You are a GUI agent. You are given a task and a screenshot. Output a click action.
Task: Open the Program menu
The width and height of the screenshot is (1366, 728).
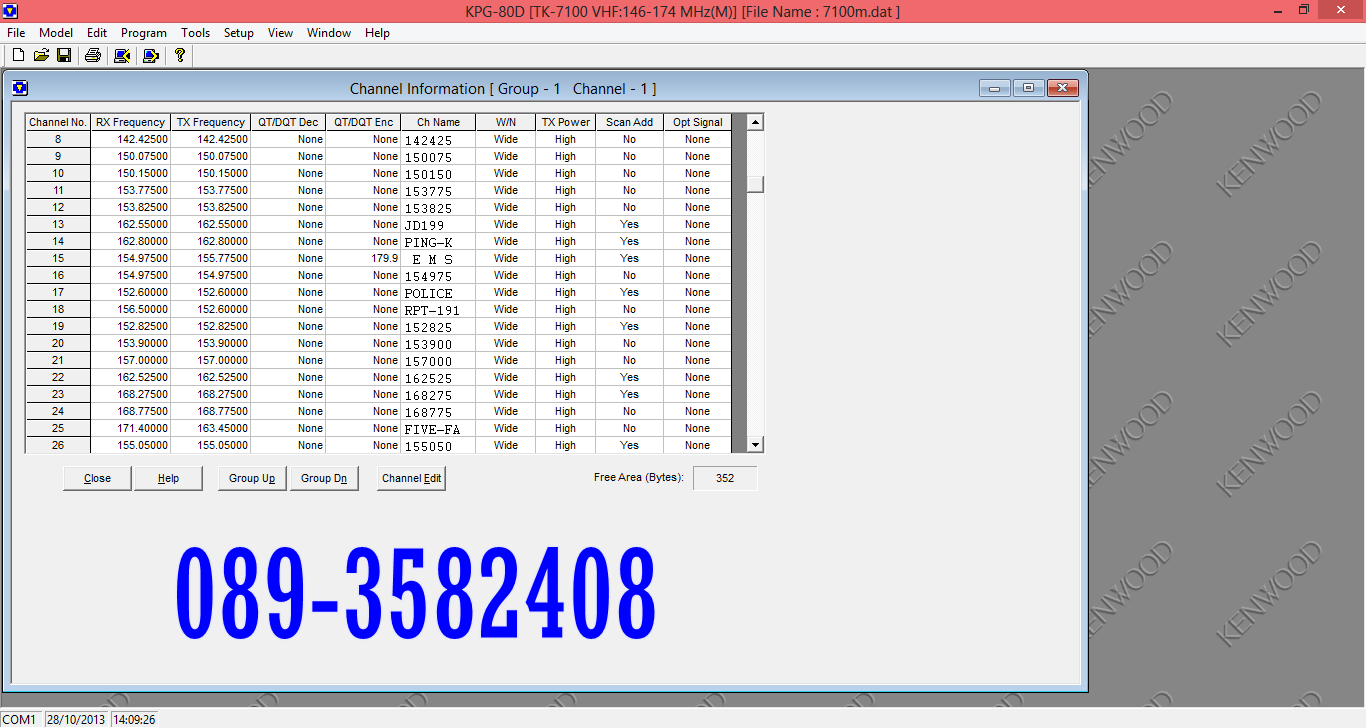coord(144,33)
